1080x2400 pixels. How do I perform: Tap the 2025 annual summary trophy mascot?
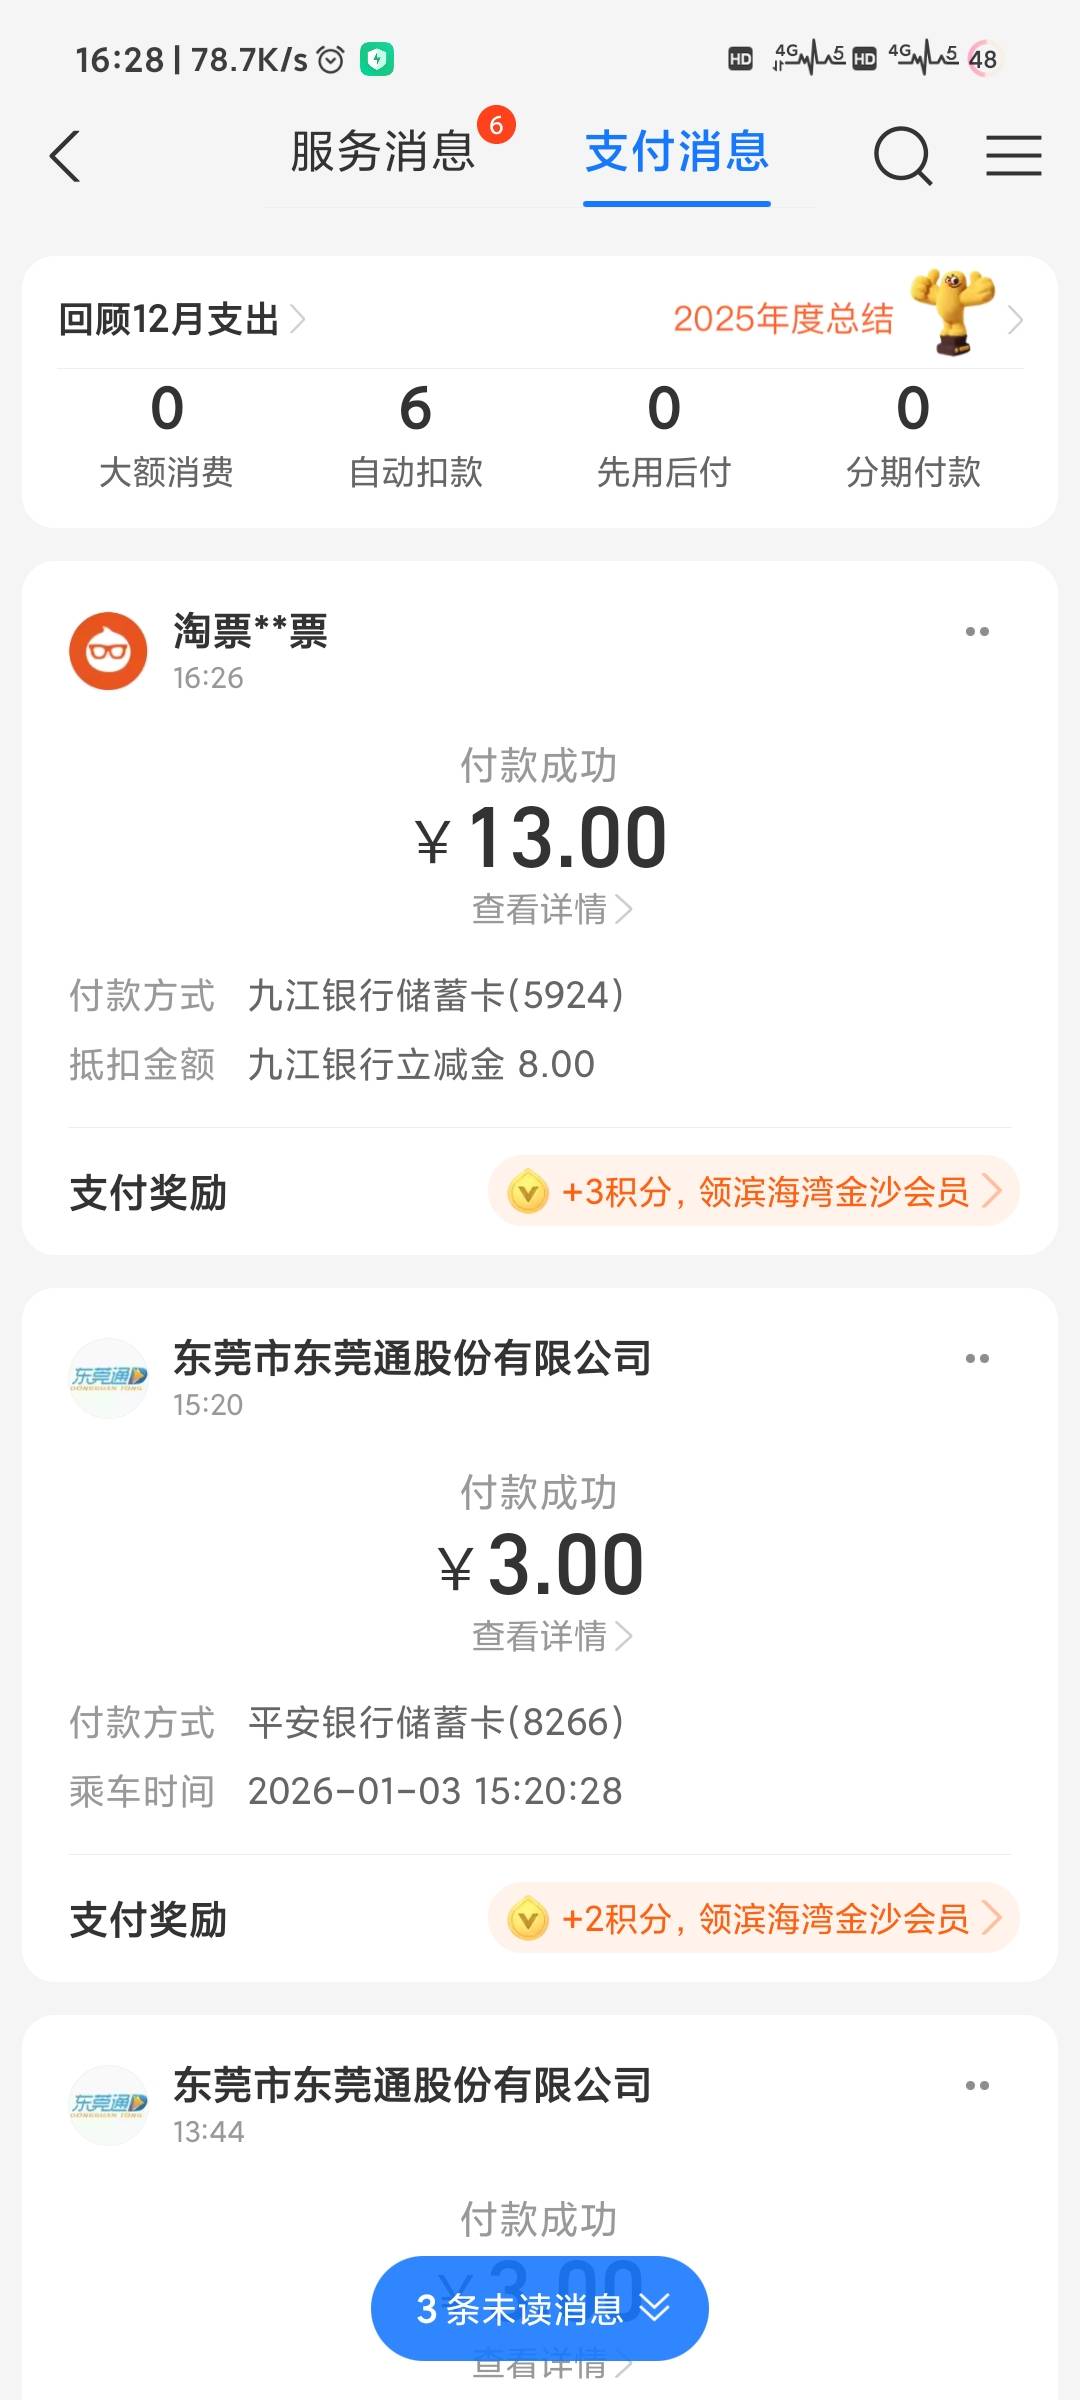[x=952, y=312]
